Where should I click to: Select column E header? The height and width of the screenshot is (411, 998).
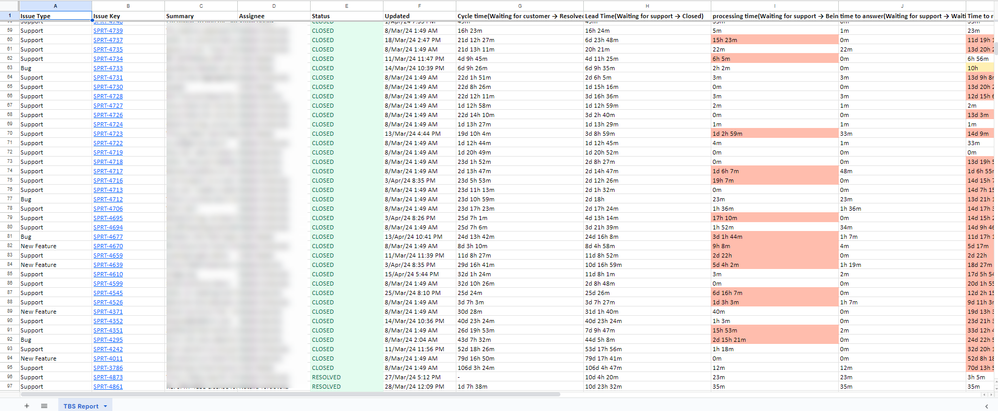click(x=346, y=5)
